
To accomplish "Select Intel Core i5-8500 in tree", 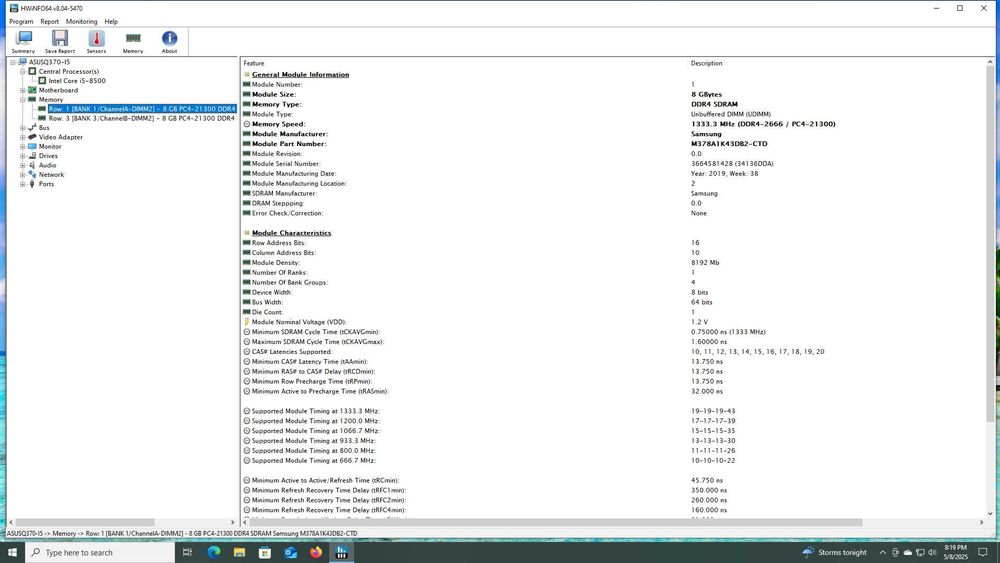I will tap(77, 81).
